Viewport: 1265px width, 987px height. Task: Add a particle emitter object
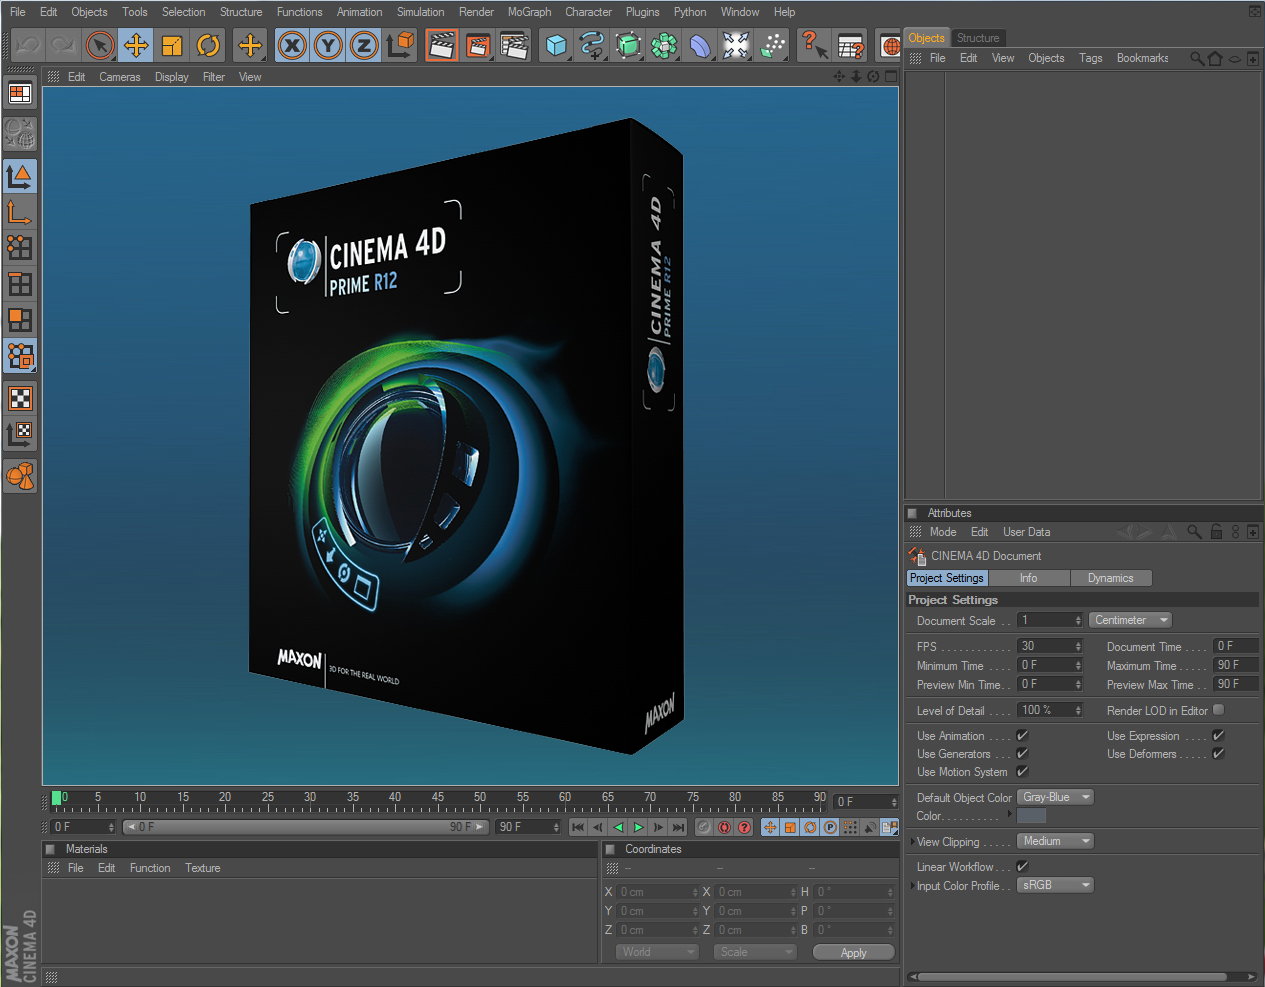[x=772, y=45]
